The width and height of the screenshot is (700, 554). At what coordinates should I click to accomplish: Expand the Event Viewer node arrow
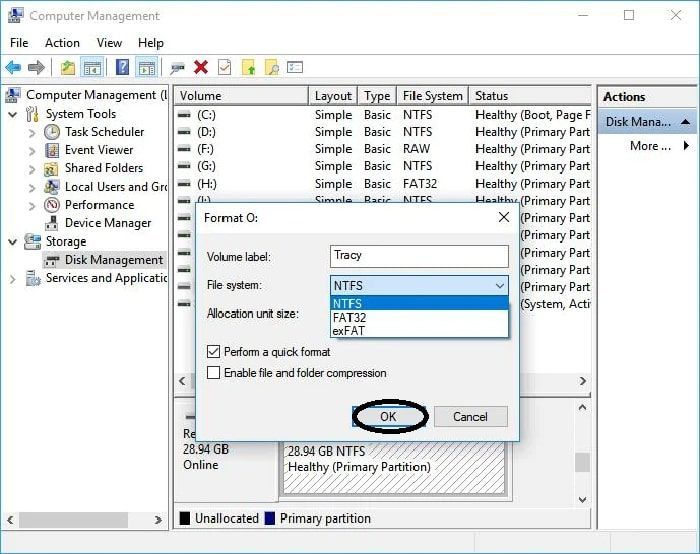point(32,151)
